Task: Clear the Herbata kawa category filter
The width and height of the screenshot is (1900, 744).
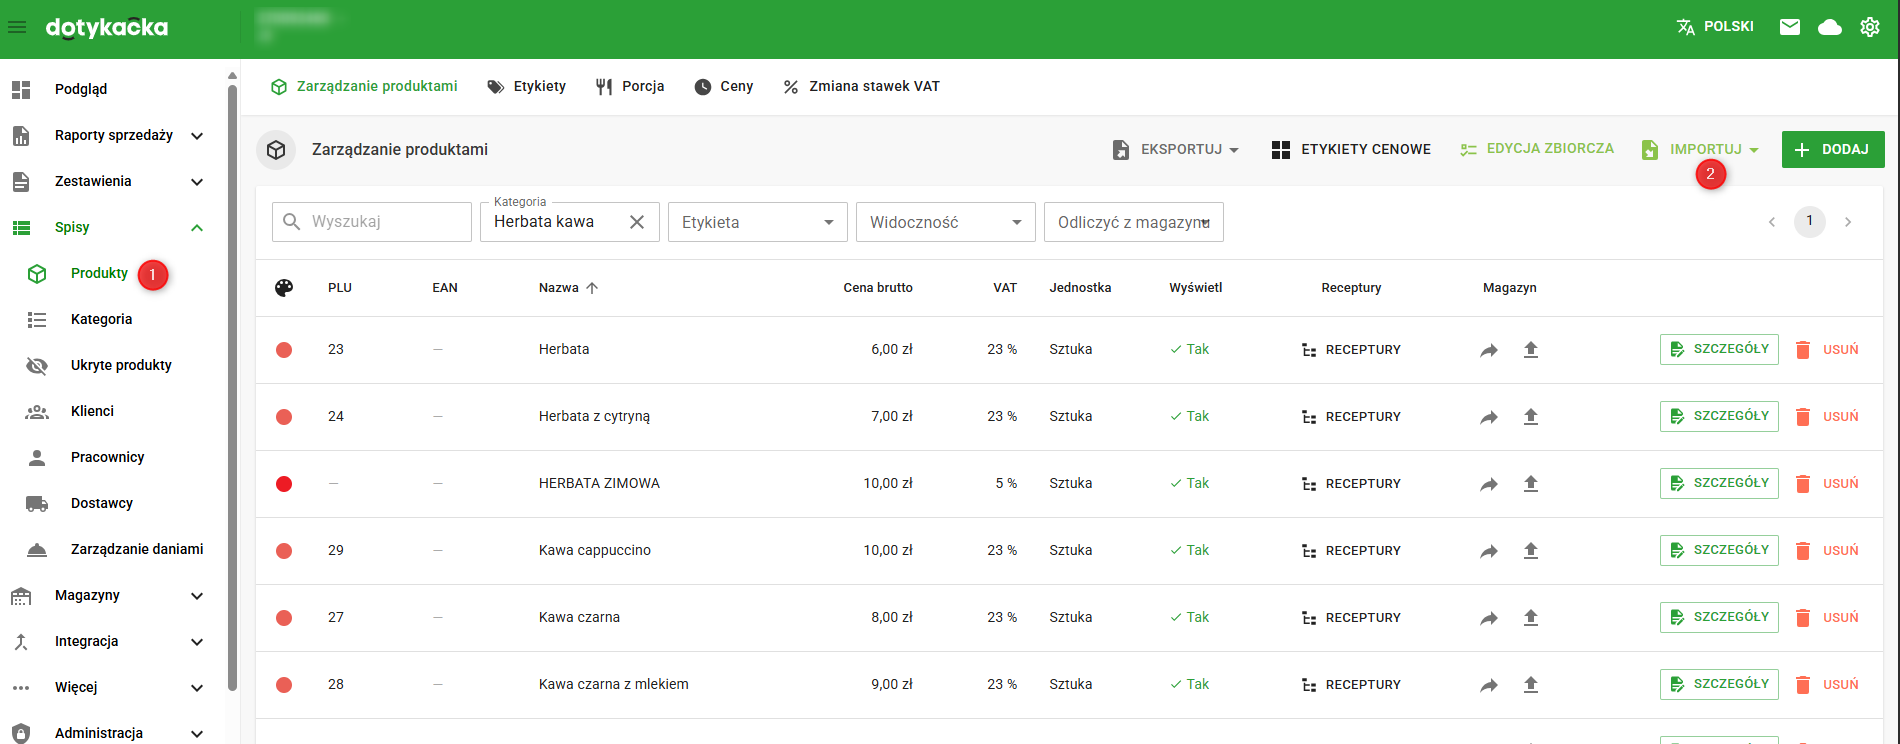Action: [x=637, y=222]
